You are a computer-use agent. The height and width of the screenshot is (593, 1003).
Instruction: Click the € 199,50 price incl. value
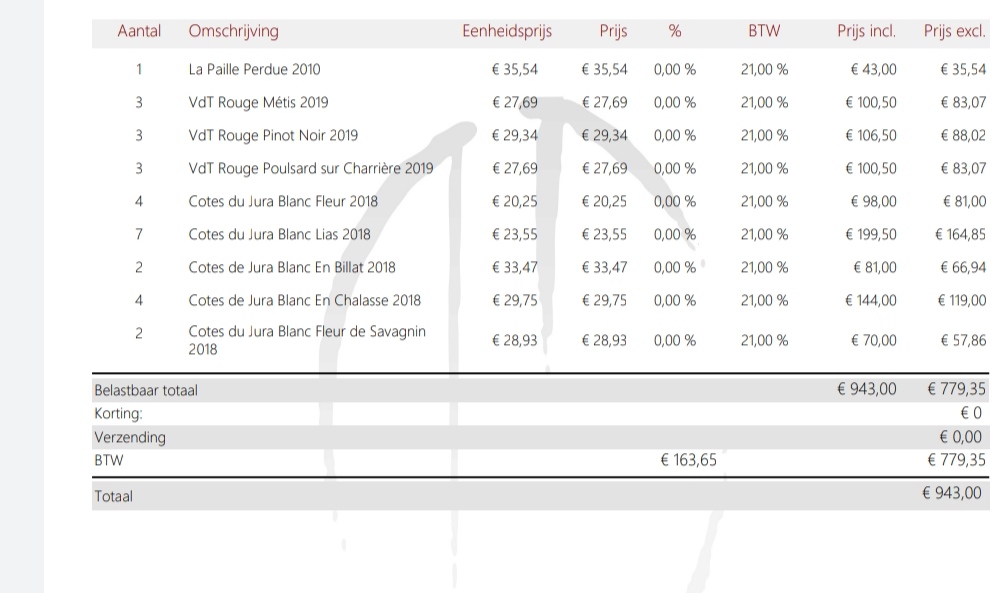click(x=872, y=234)
